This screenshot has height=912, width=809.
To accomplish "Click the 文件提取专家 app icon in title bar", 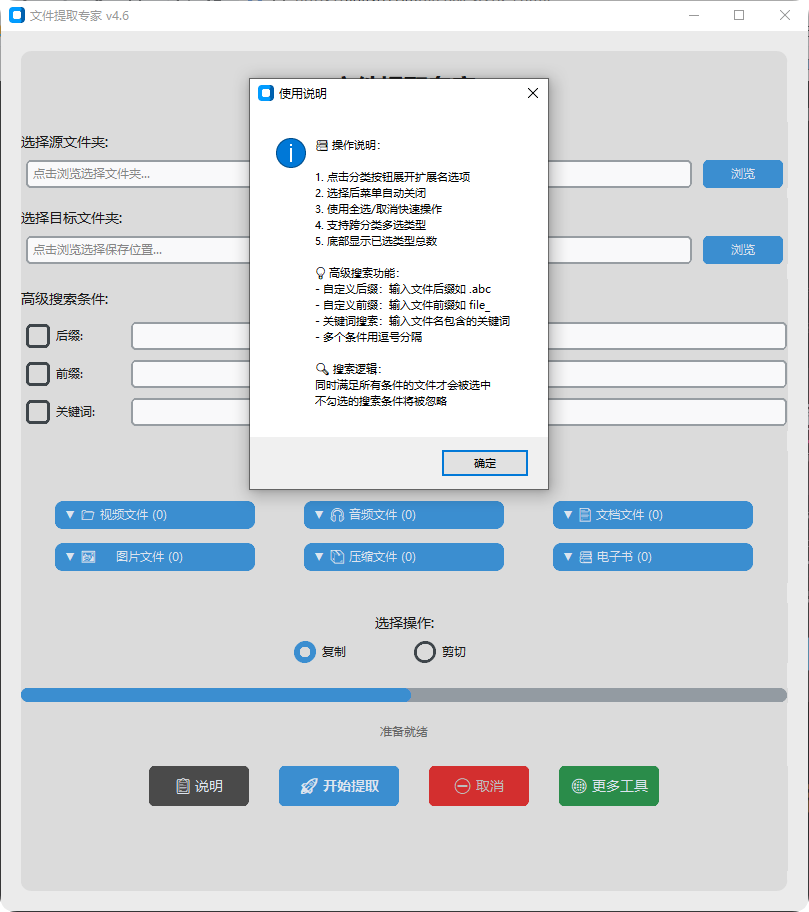I will click(x=17, y=15).
